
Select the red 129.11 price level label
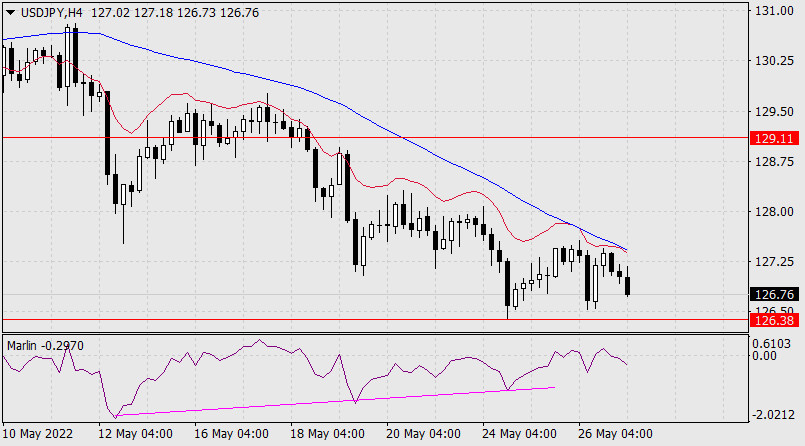774,138
